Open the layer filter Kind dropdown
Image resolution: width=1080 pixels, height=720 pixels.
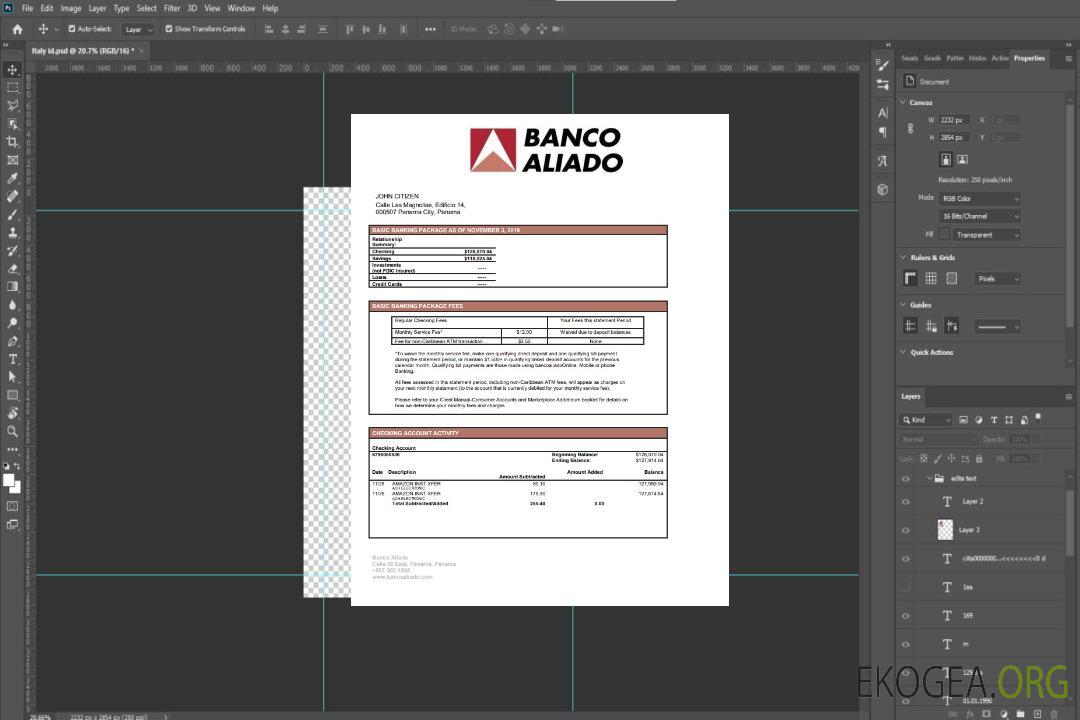point(926,420)
